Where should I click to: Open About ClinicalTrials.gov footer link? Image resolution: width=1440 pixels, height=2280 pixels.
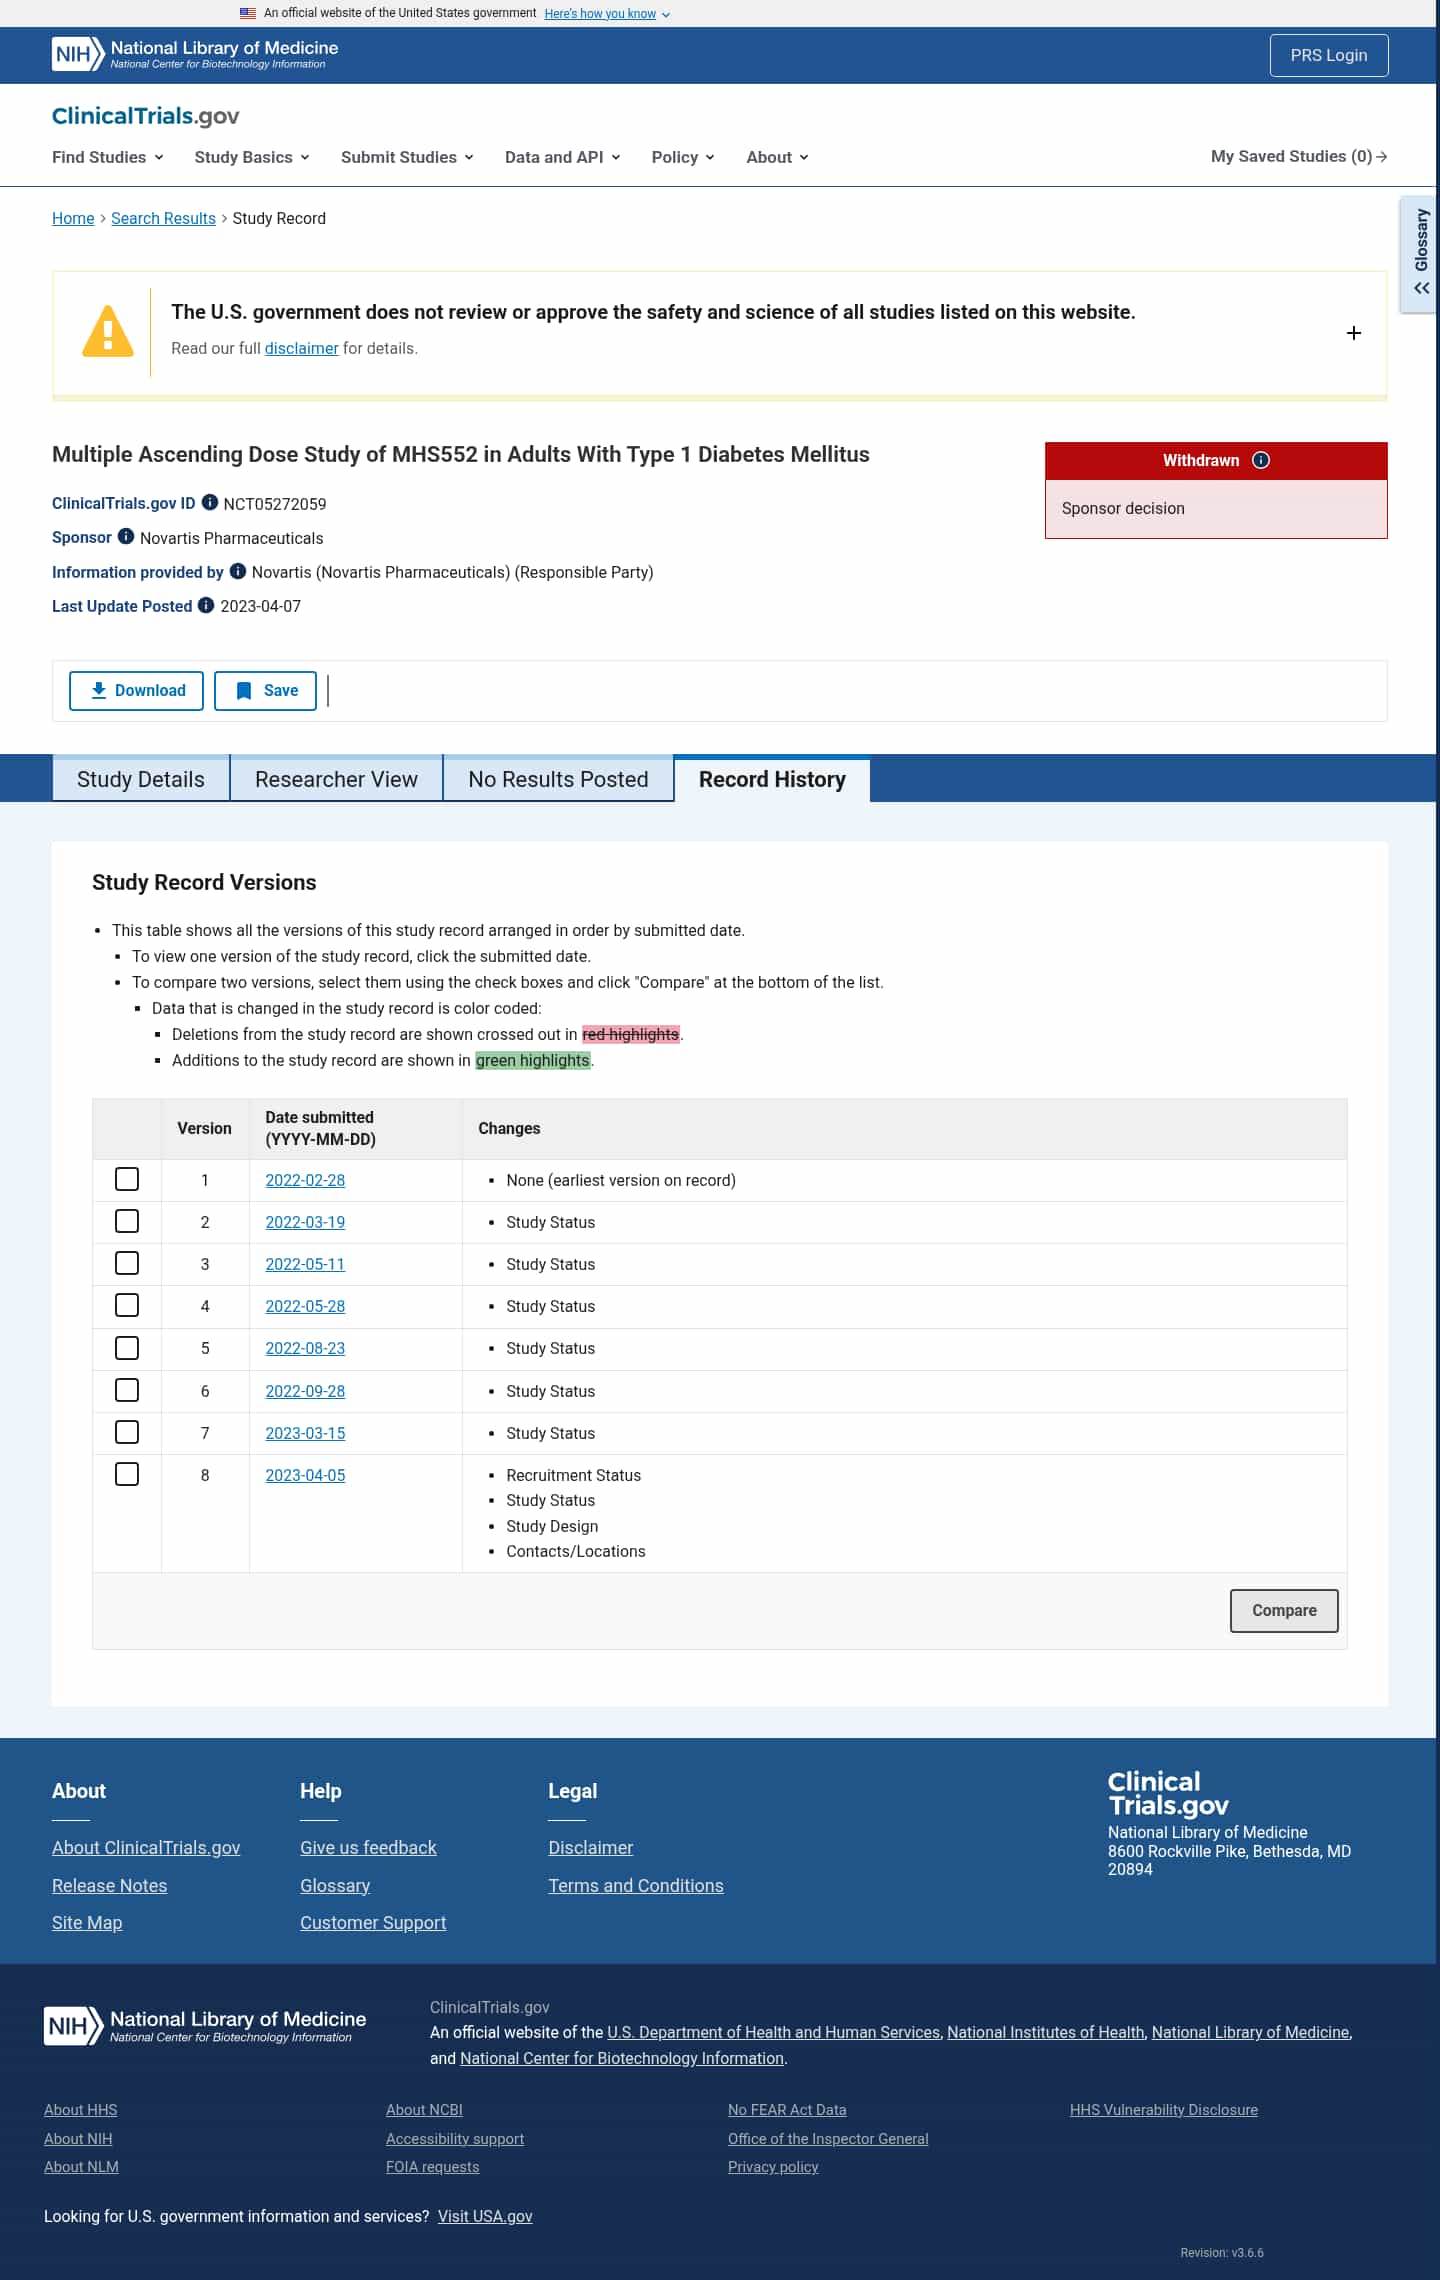pos(146,1847)
